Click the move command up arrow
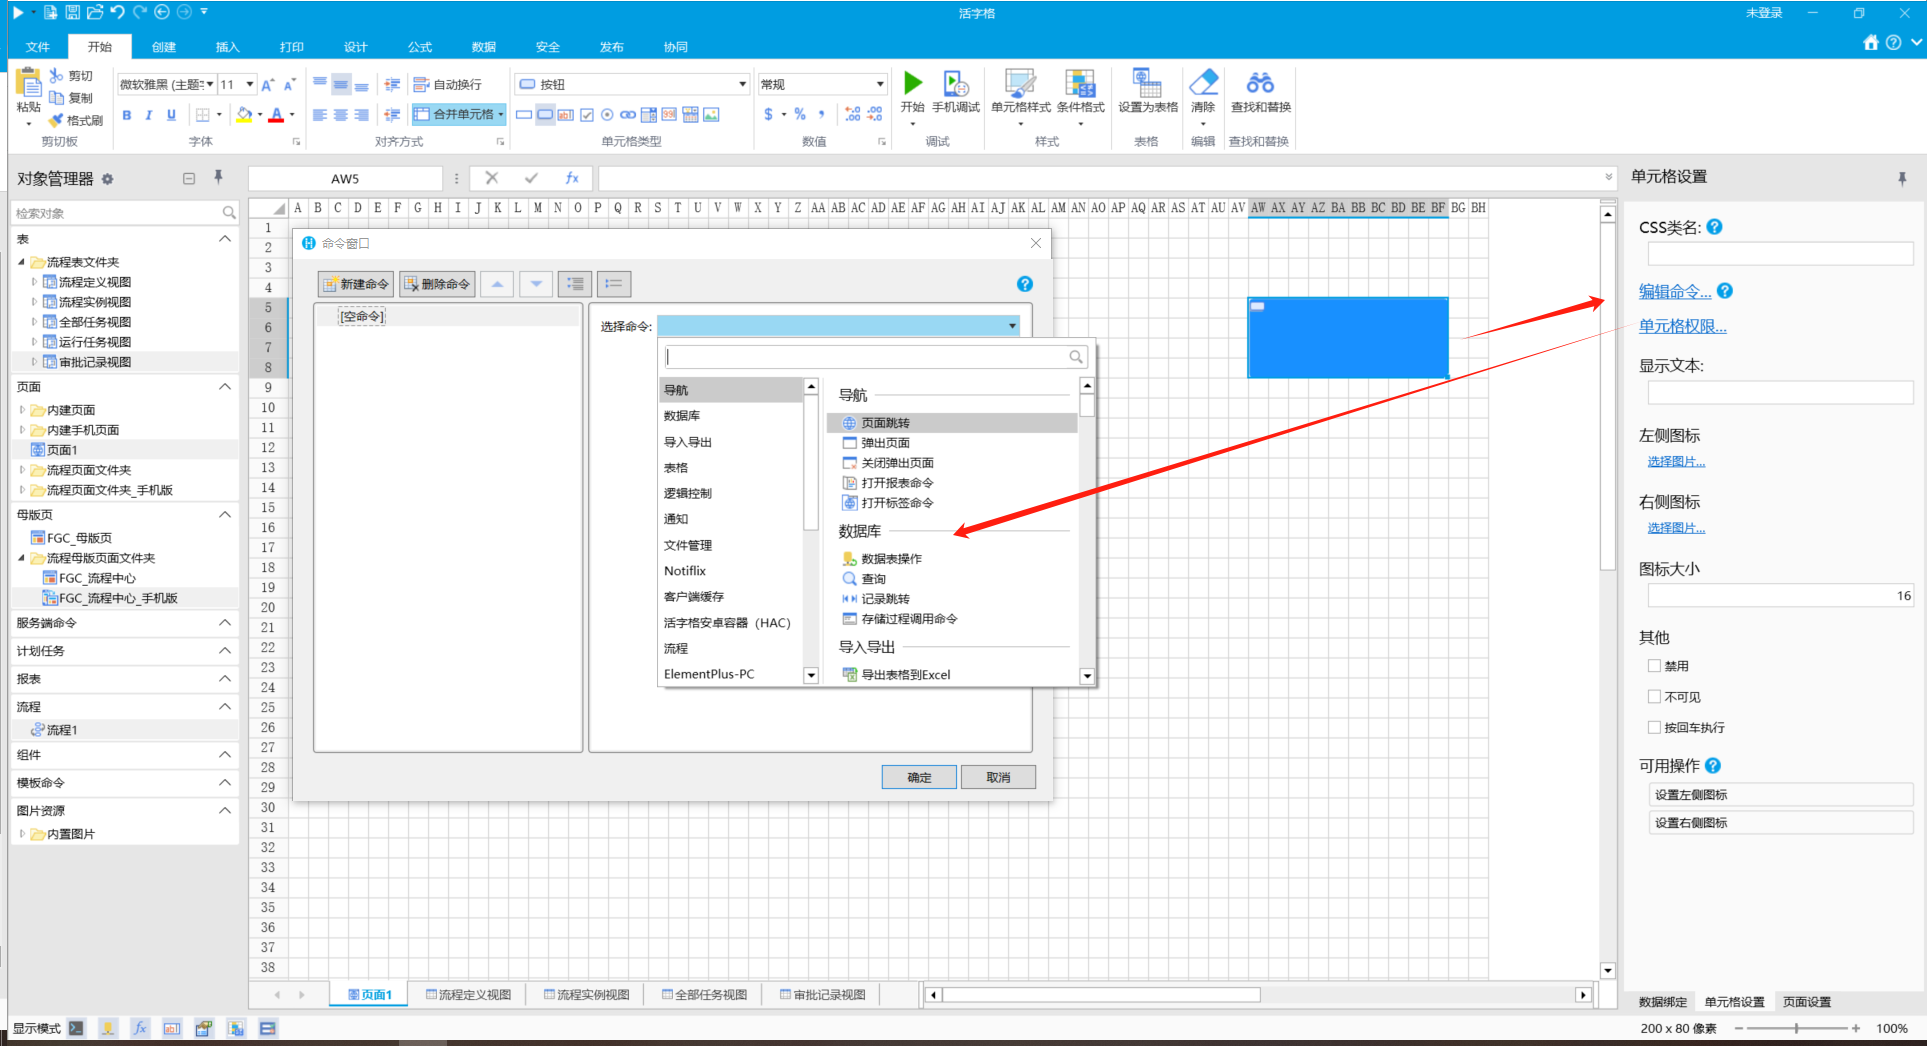This screenshot has height=1046, width=1927. click(x=497, y=284)
